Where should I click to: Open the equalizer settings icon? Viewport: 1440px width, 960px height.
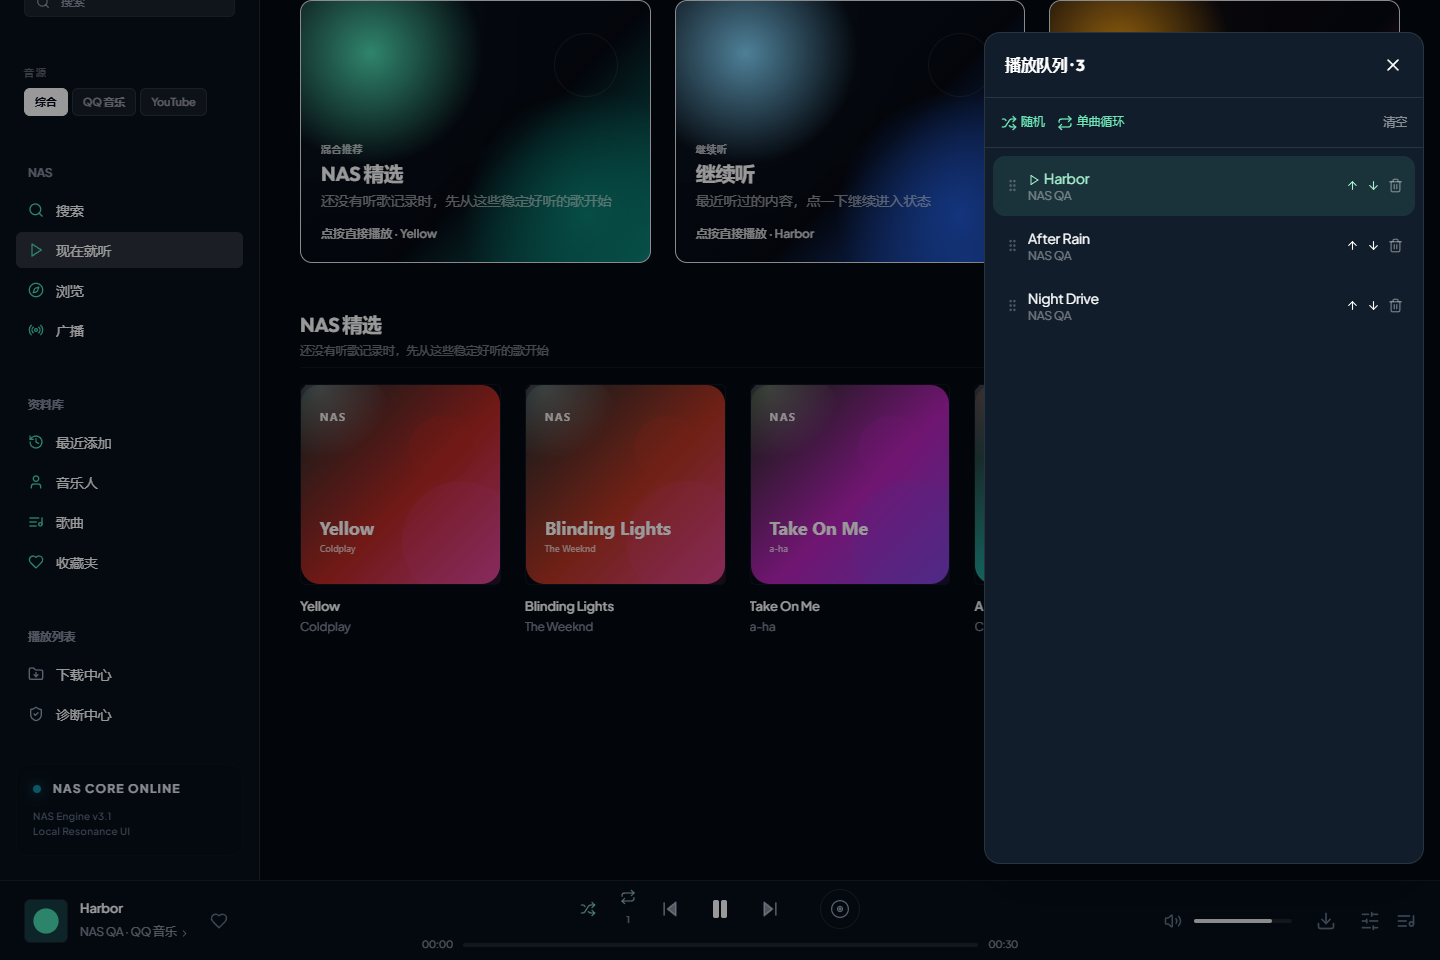click(1370, 921)
